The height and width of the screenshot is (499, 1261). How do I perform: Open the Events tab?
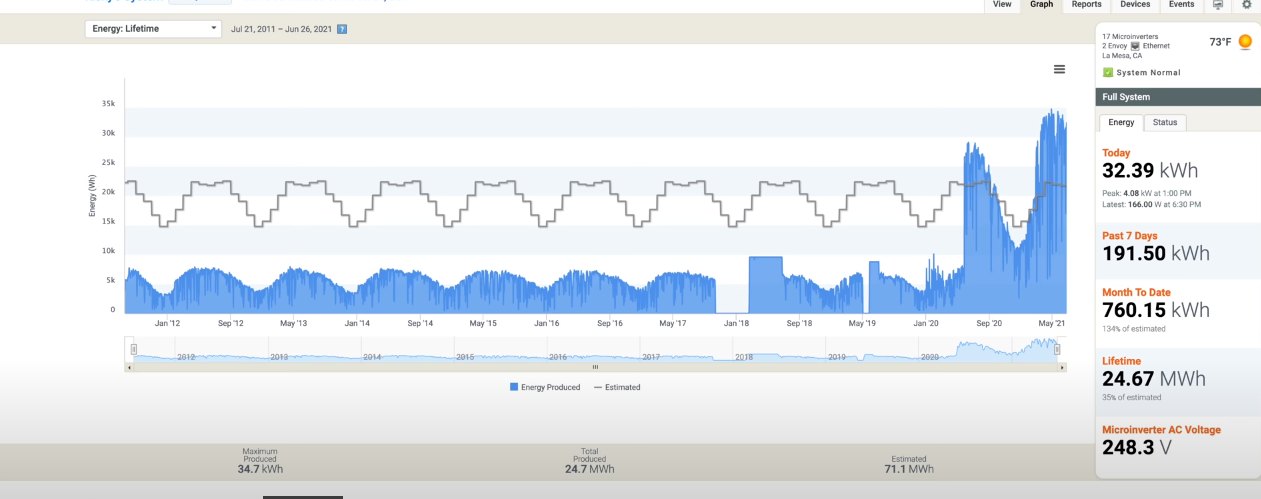tap(1181, 5)
